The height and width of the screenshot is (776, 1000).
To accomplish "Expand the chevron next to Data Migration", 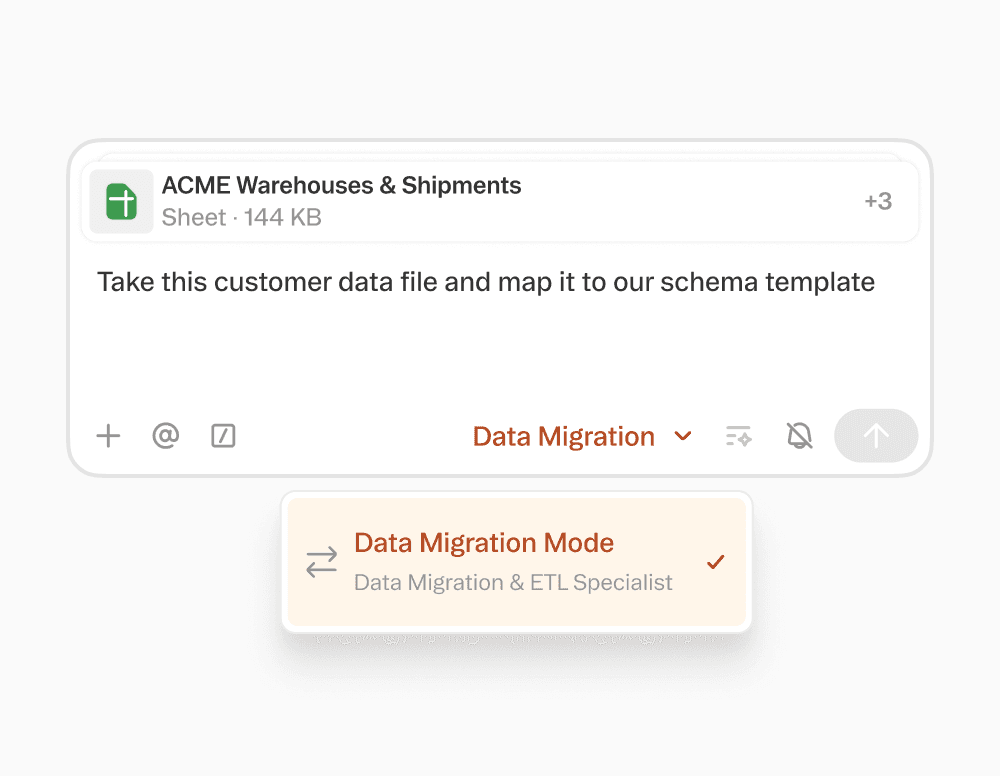I will 683,436.
